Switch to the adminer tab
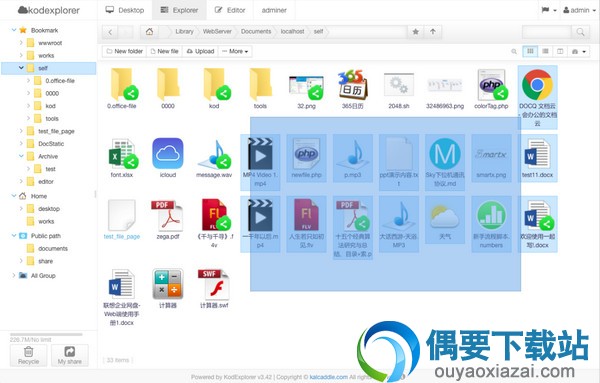The height and width of the screenshot is (383, 600). [x=274, y=10]
